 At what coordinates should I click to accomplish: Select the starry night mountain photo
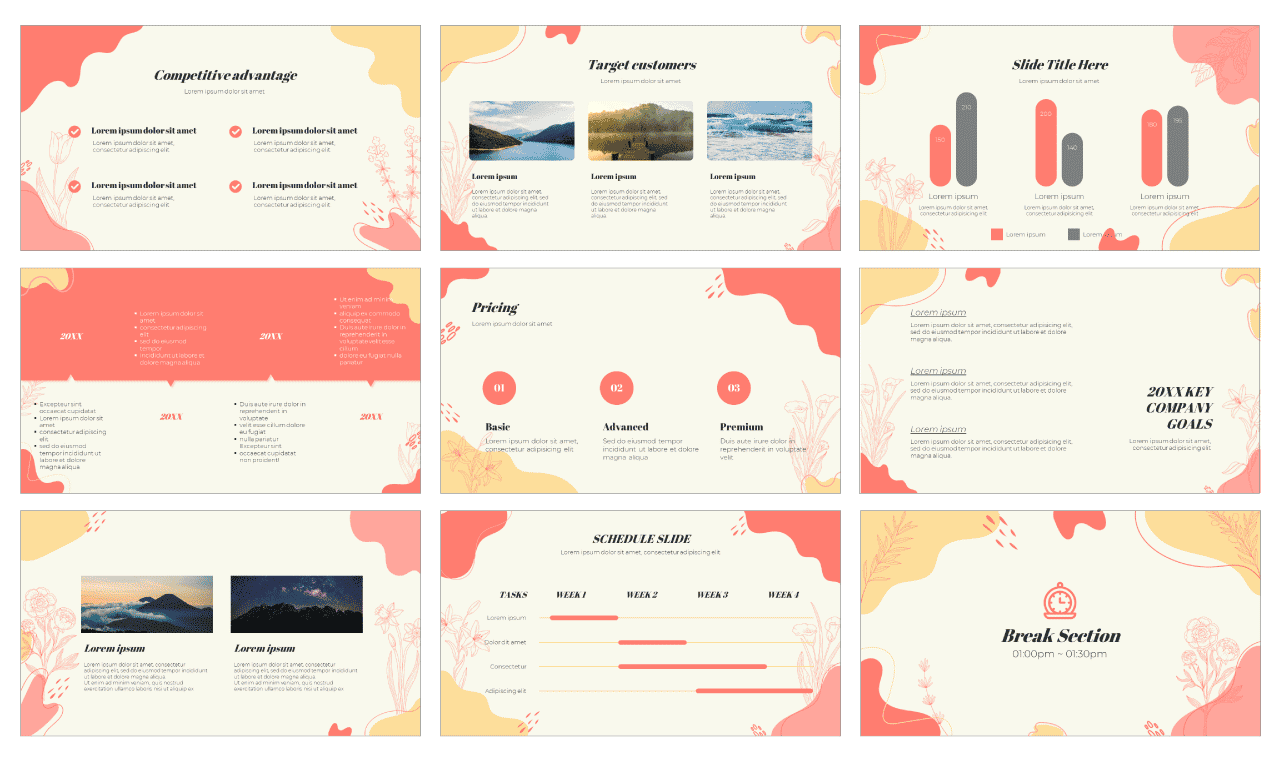coord(297,604)
